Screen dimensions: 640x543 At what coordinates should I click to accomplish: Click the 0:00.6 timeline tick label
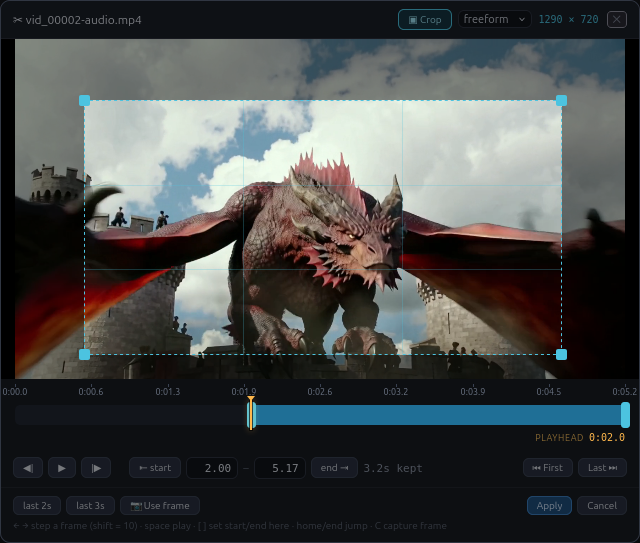point(91,392)
